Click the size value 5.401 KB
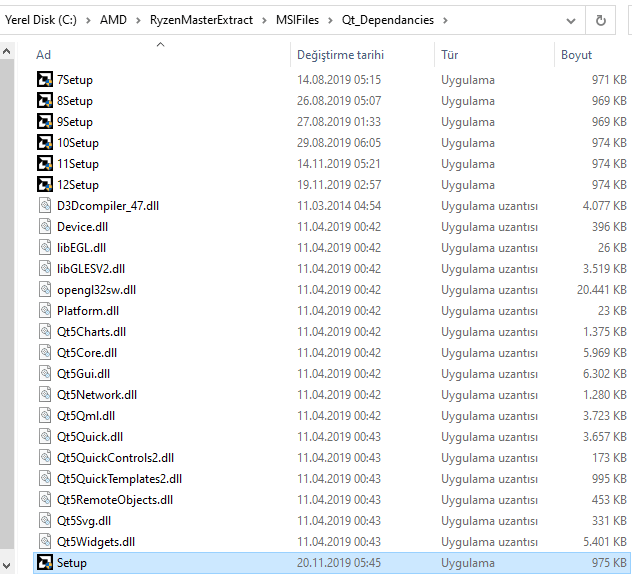632x577 pixels. coord(605,542)
